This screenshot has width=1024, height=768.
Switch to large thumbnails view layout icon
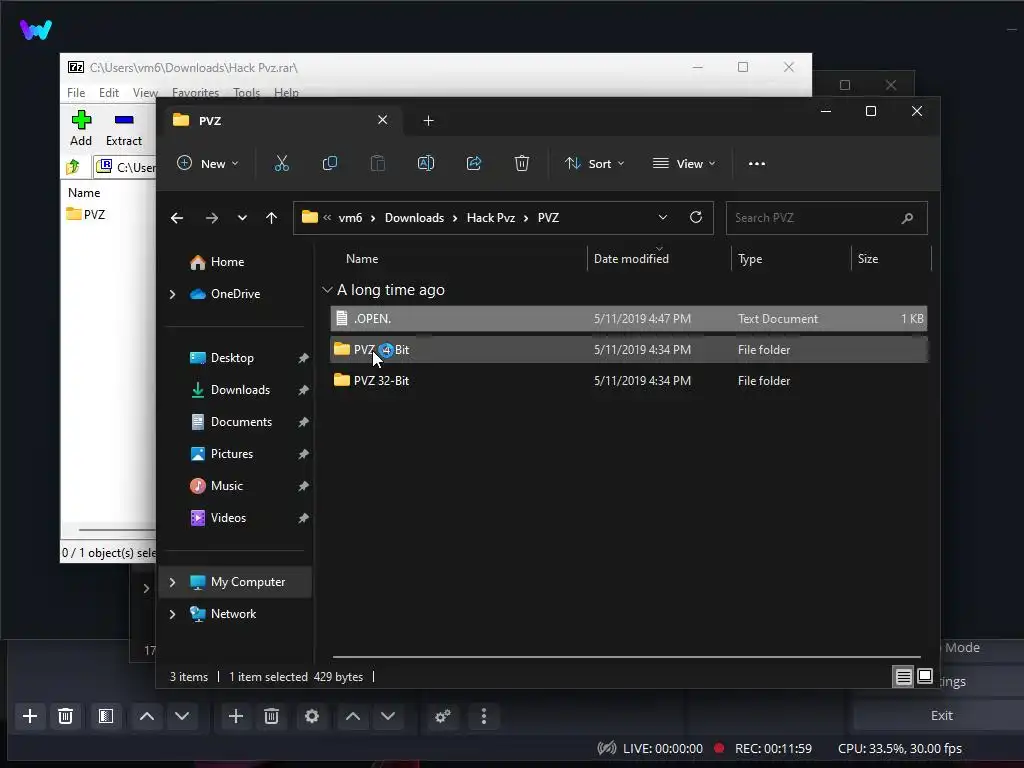pyautogui.click(x=925, y=677)
